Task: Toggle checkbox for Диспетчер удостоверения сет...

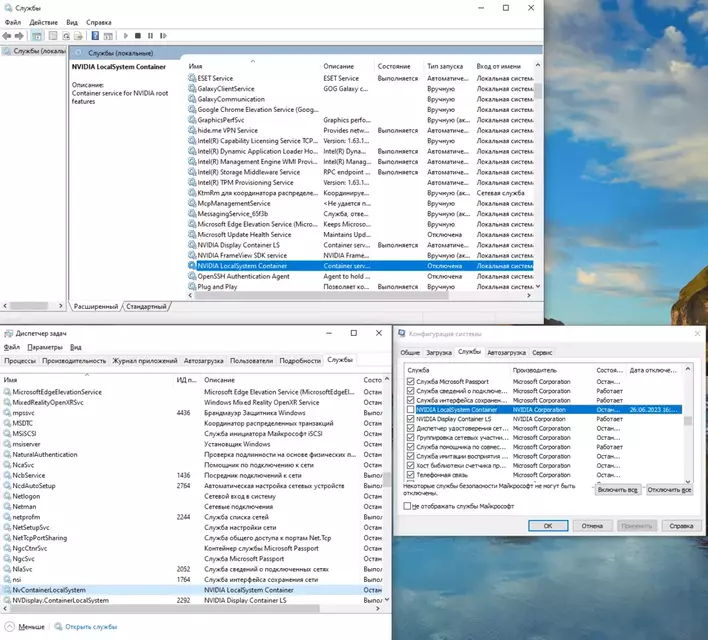Action: point(410,428)
